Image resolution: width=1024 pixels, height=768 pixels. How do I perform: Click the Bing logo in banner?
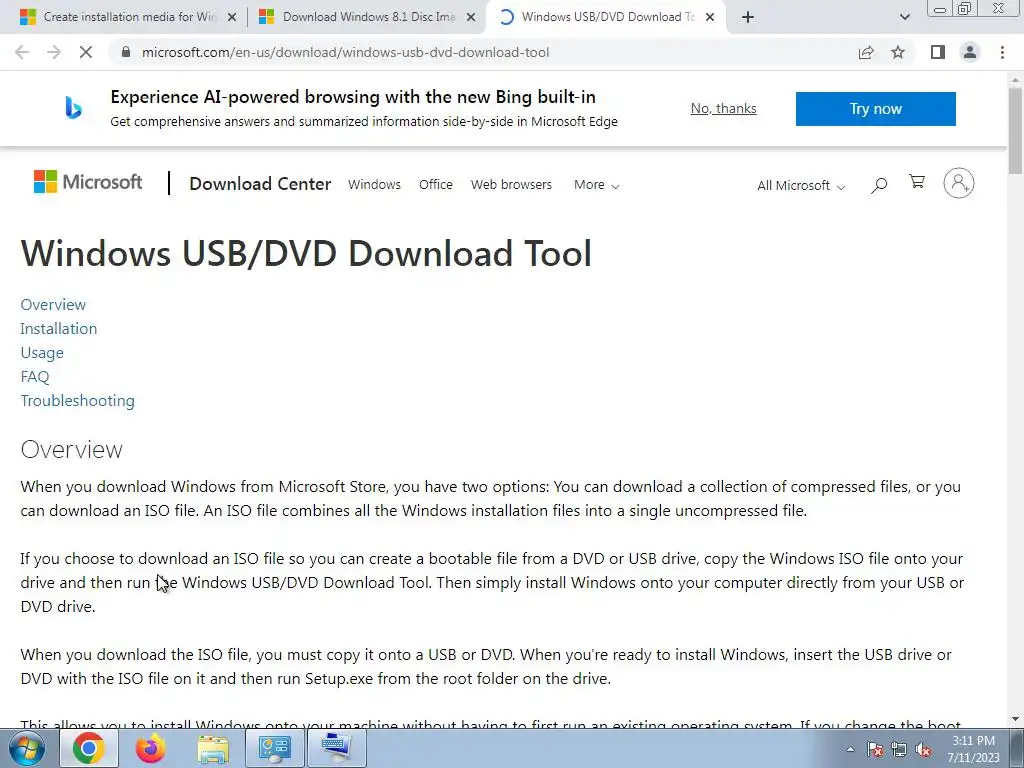tap(73, 108)
